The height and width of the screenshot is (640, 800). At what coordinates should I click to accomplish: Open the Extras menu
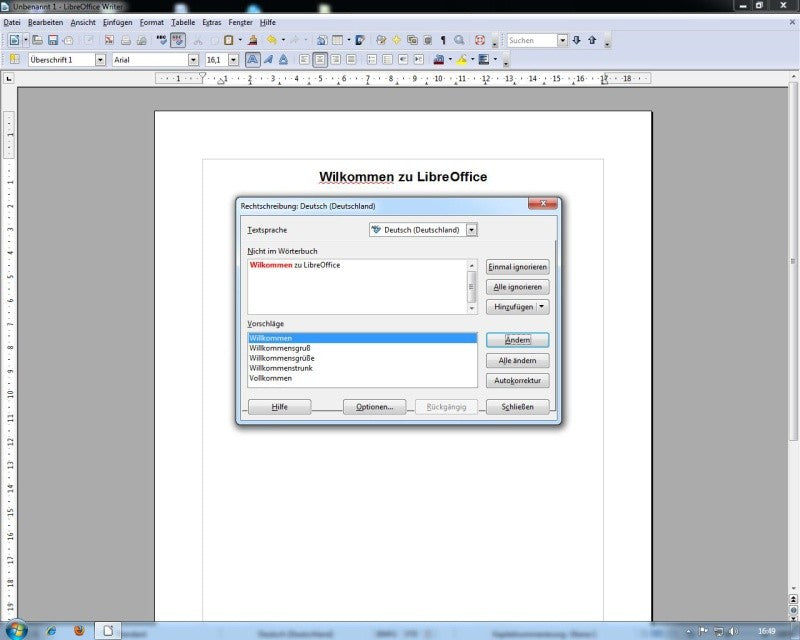tap(212, 22)
